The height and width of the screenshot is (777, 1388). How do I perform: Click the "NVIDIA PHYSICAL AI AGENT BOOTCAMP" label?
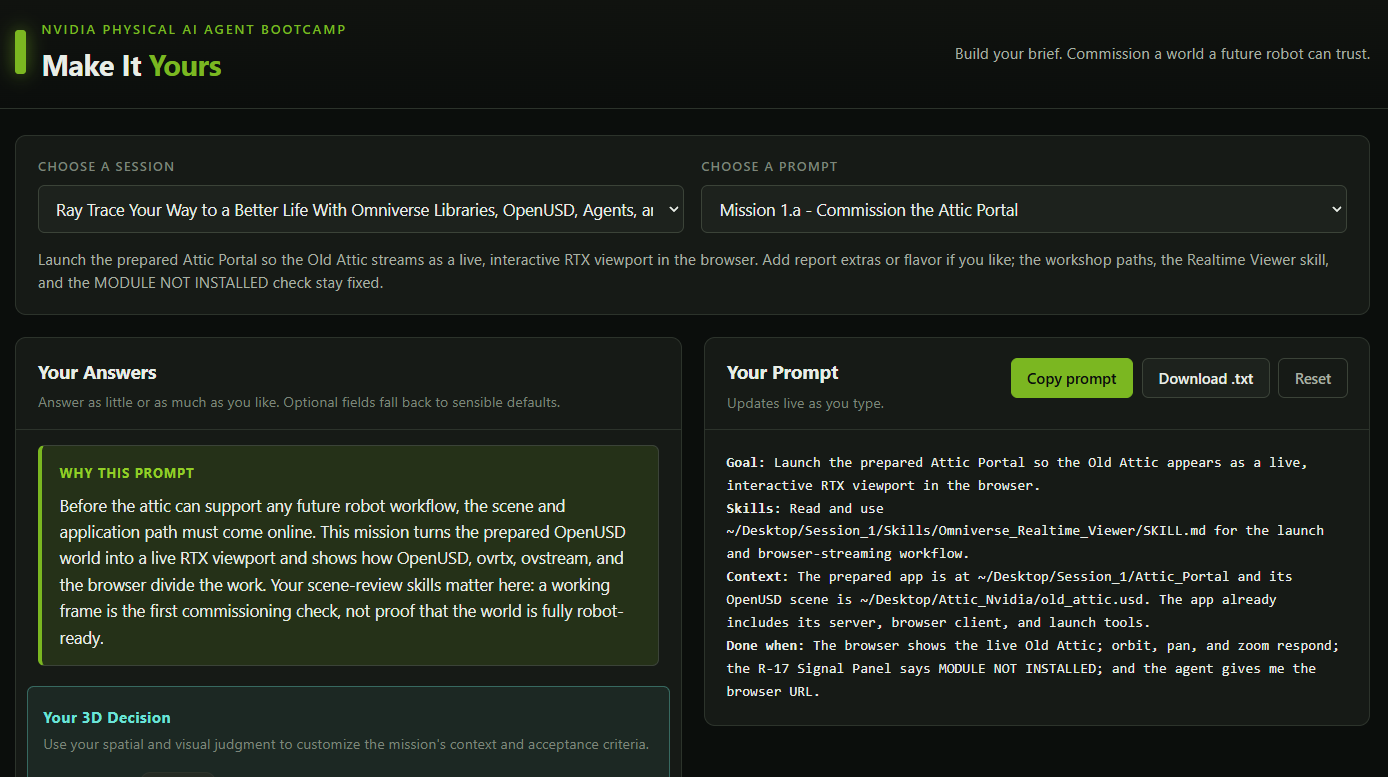[194, 30]
